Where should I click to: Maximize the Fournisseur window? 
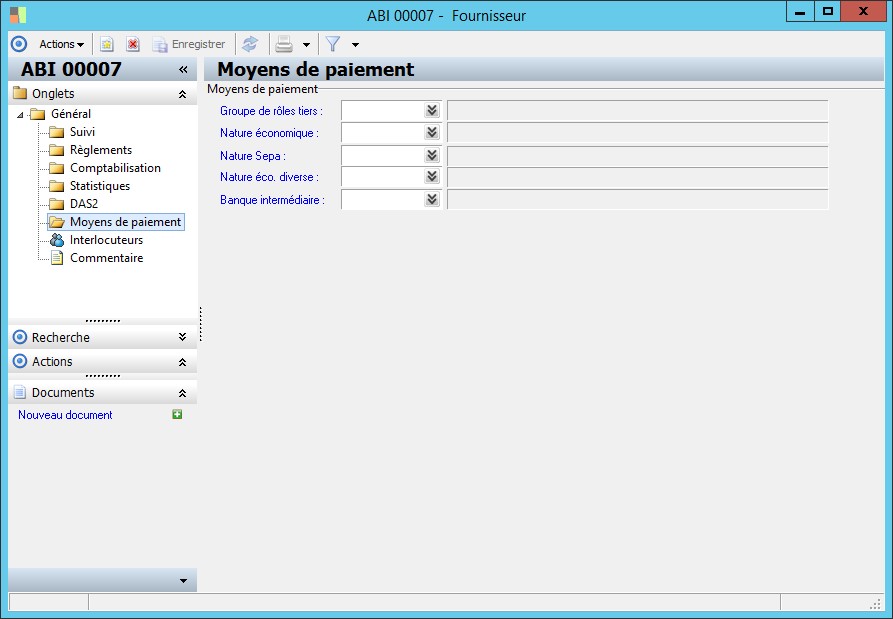[828, 11]
